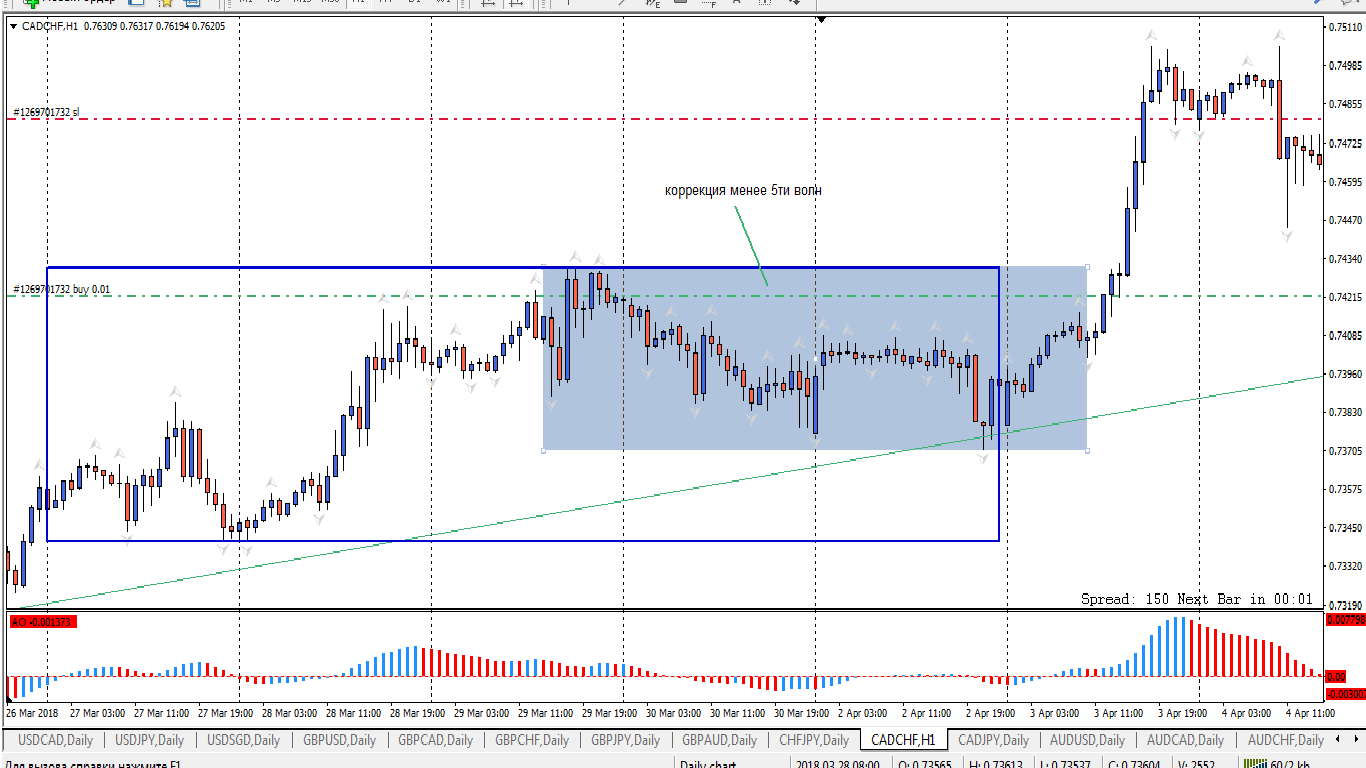
Task: Select the CHFJPY,Daily chart tab
Action: pyautogui.click(x=814, y=740)
